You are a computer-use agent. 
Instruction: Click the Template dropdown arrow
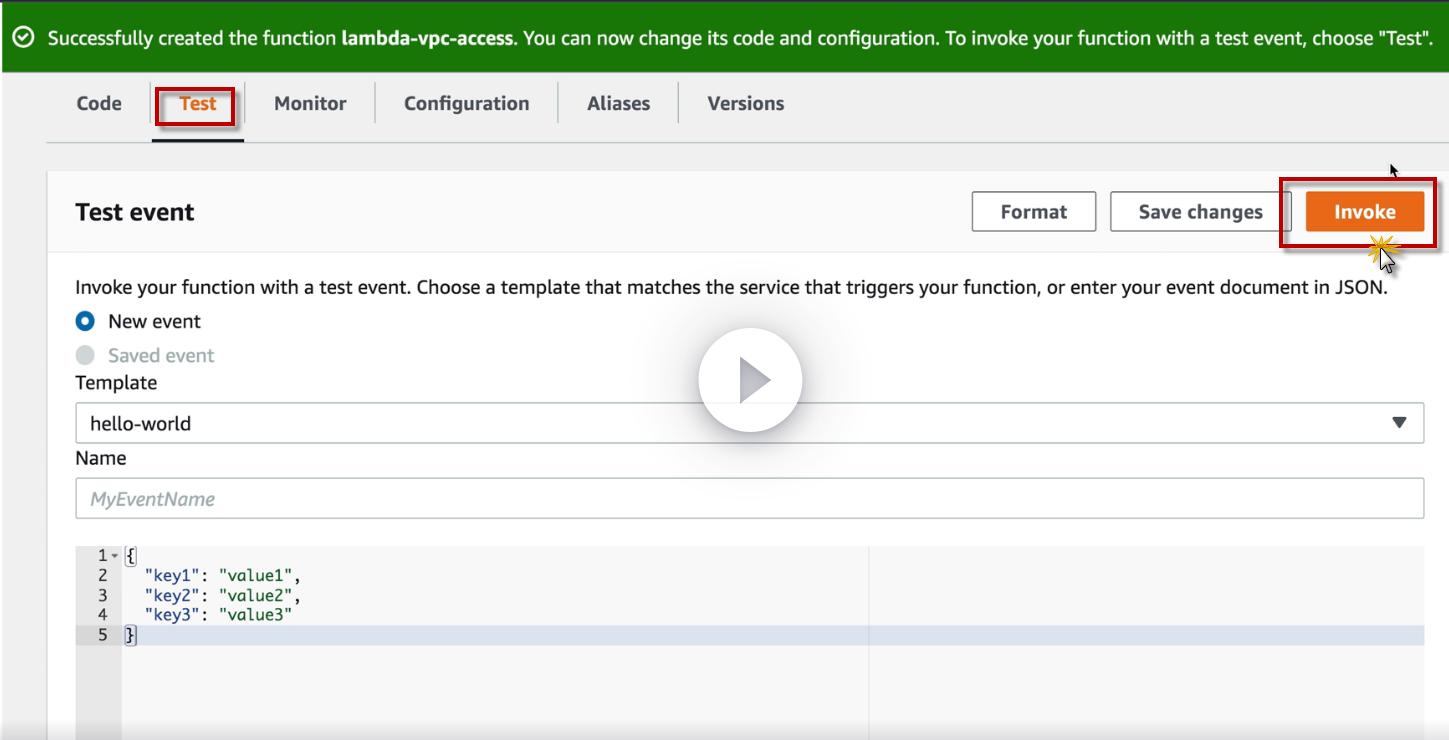tap(1399, 423)
